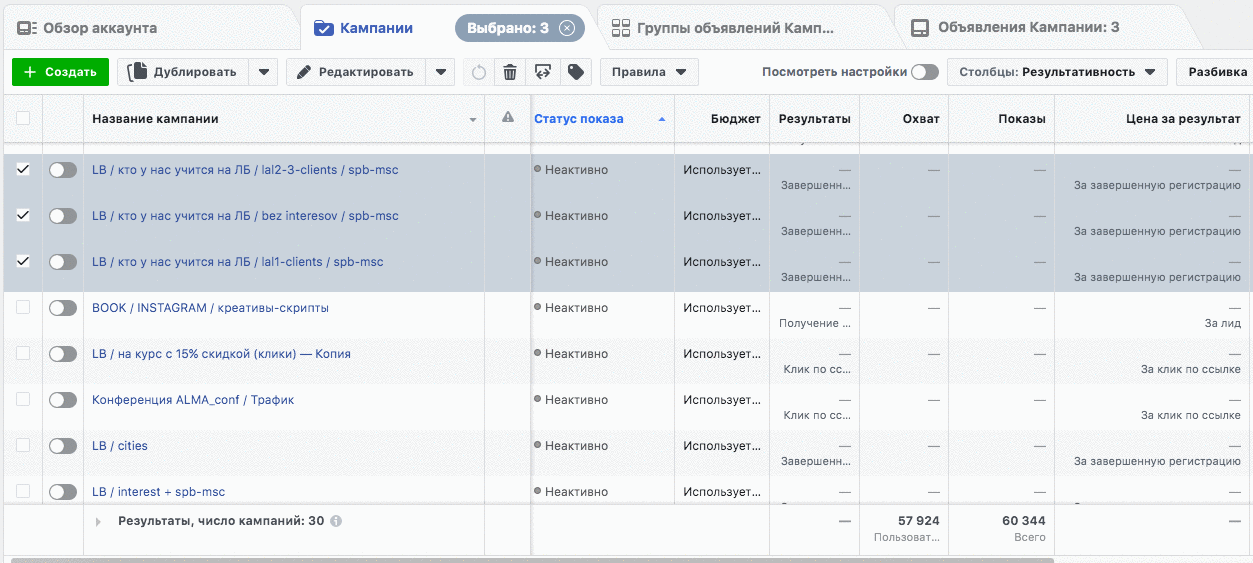
Task: Check the 'BOOK / INSTAGRAM' campaign checkbox
Action: 23,308
